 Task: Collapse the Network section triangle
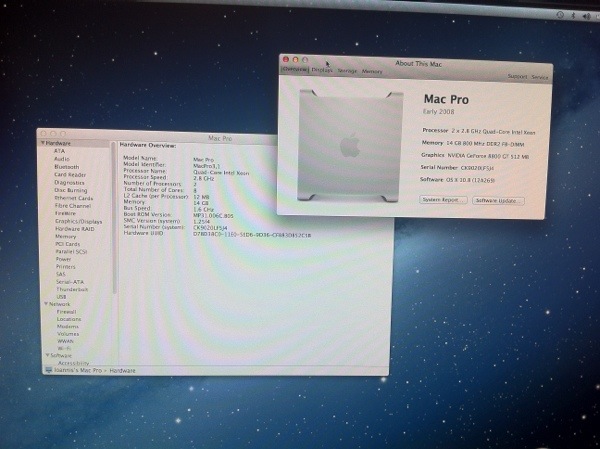point(46,304)
